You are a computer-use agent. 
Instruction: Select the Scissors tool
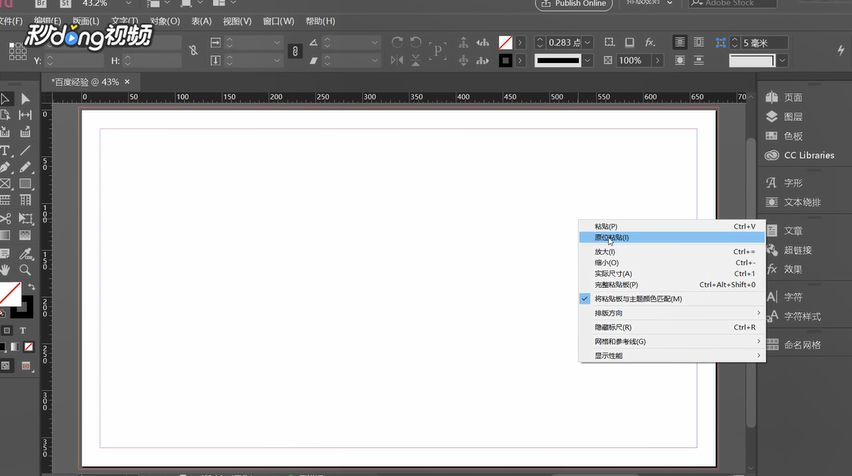[x=5, y=218]
